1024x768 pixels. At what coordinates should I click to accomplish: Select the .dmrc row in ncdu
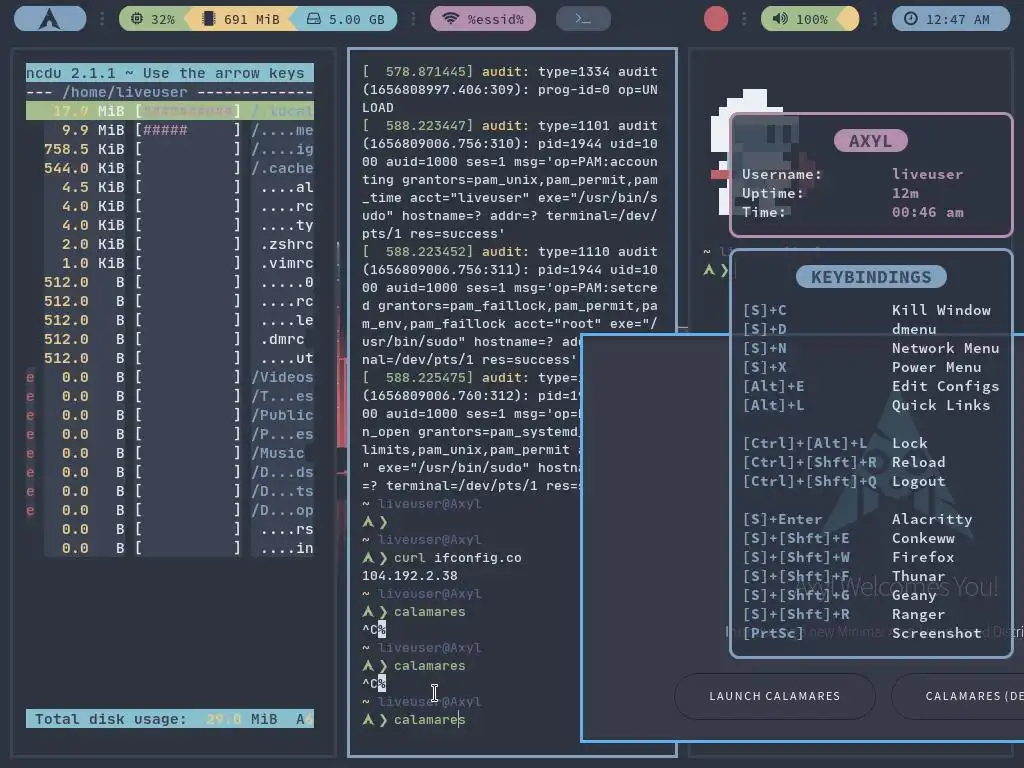click(170, 339)
